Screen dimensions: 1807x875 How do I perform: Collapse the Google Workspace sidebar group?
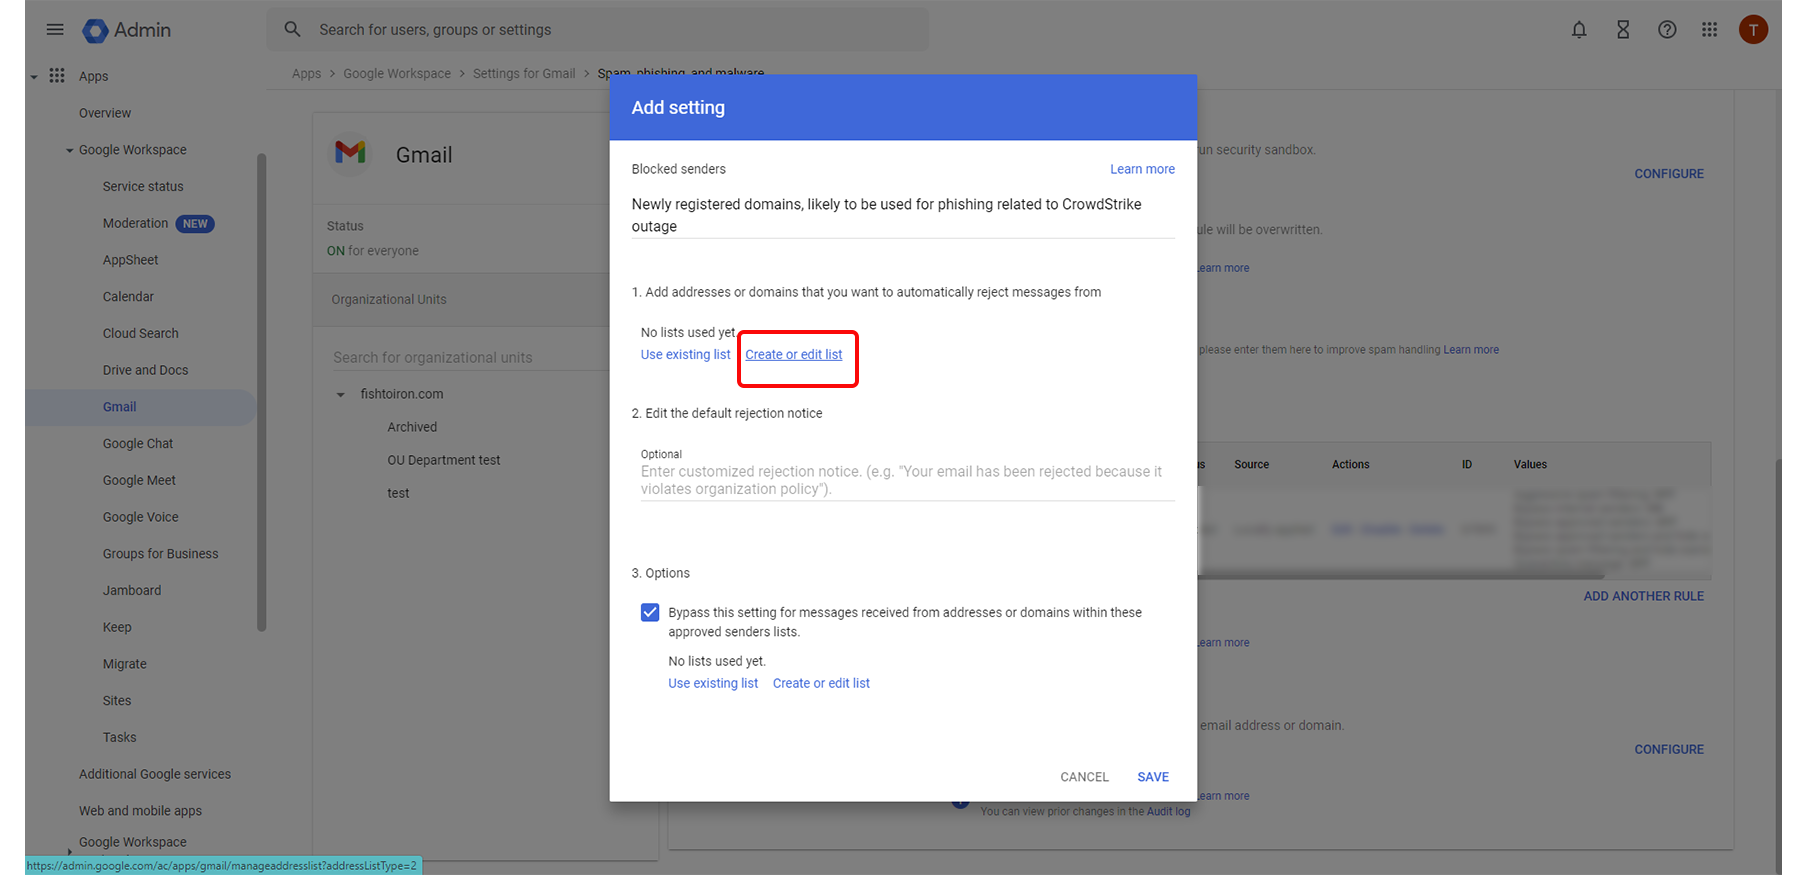(70, 151)
